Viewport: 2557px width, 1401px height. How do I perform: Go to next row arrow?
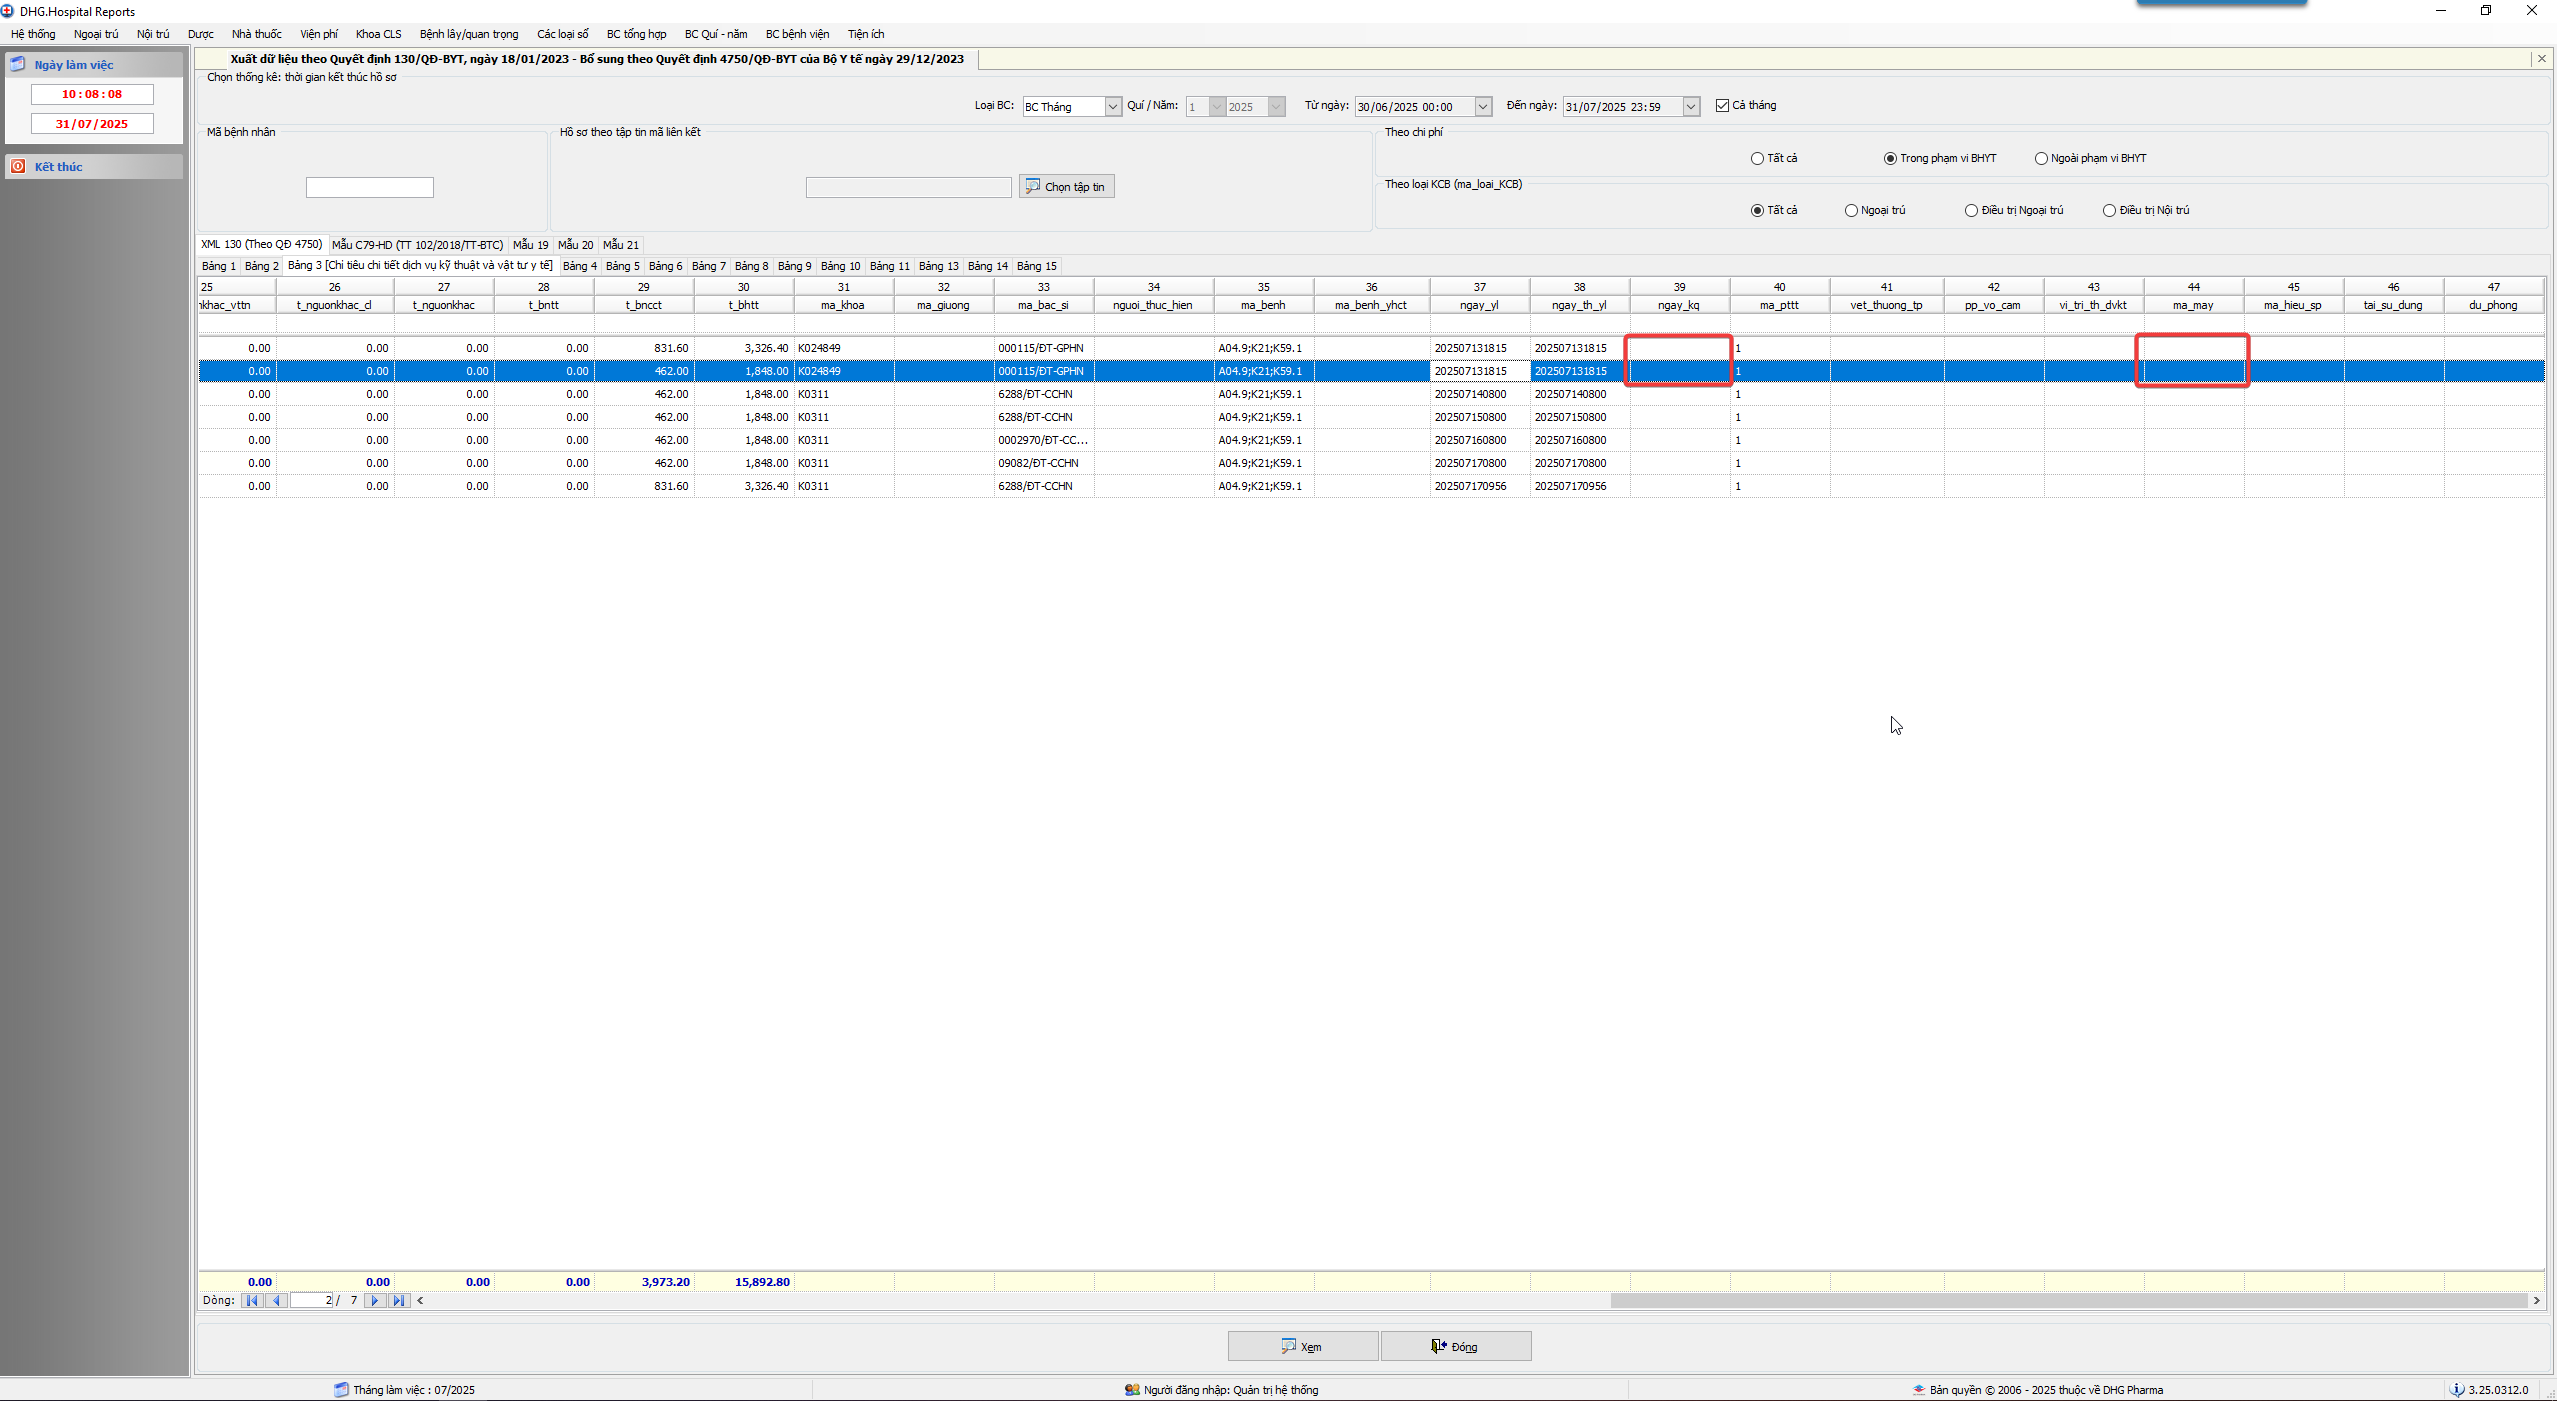tap(375, 1300)
